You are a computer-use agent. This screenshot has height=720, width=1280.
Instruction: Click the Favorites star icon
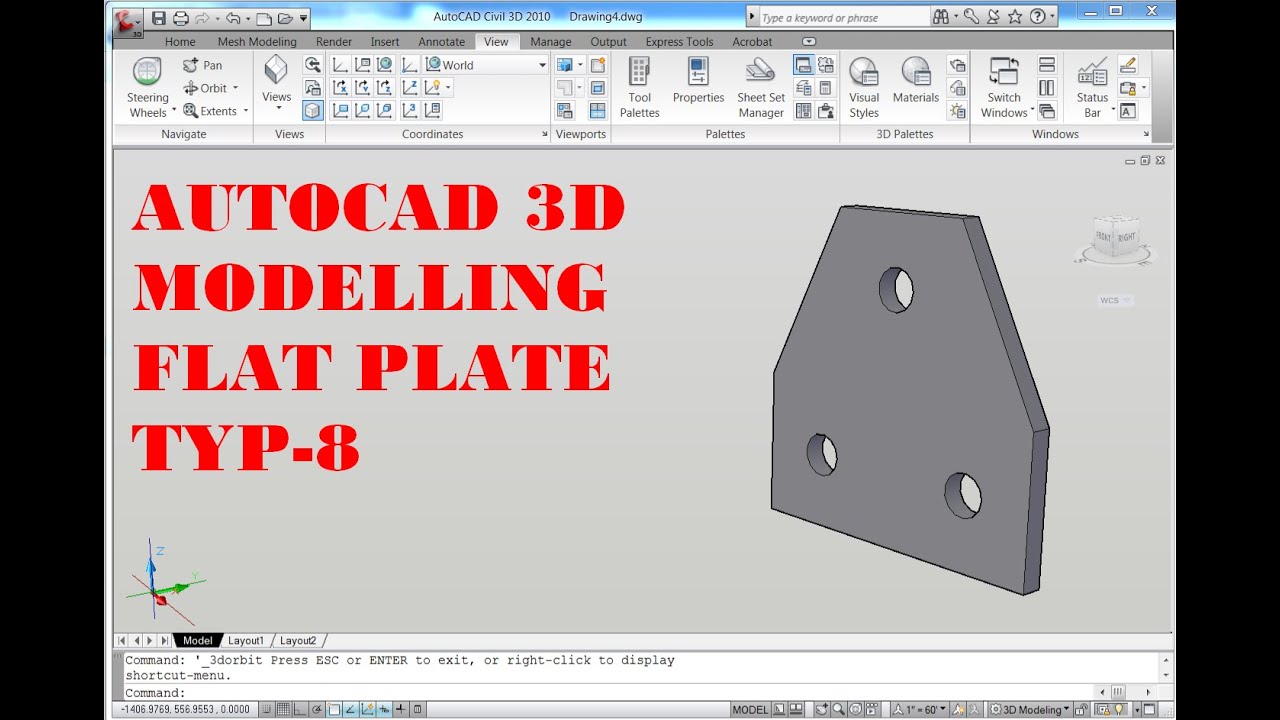(1015, 16)
